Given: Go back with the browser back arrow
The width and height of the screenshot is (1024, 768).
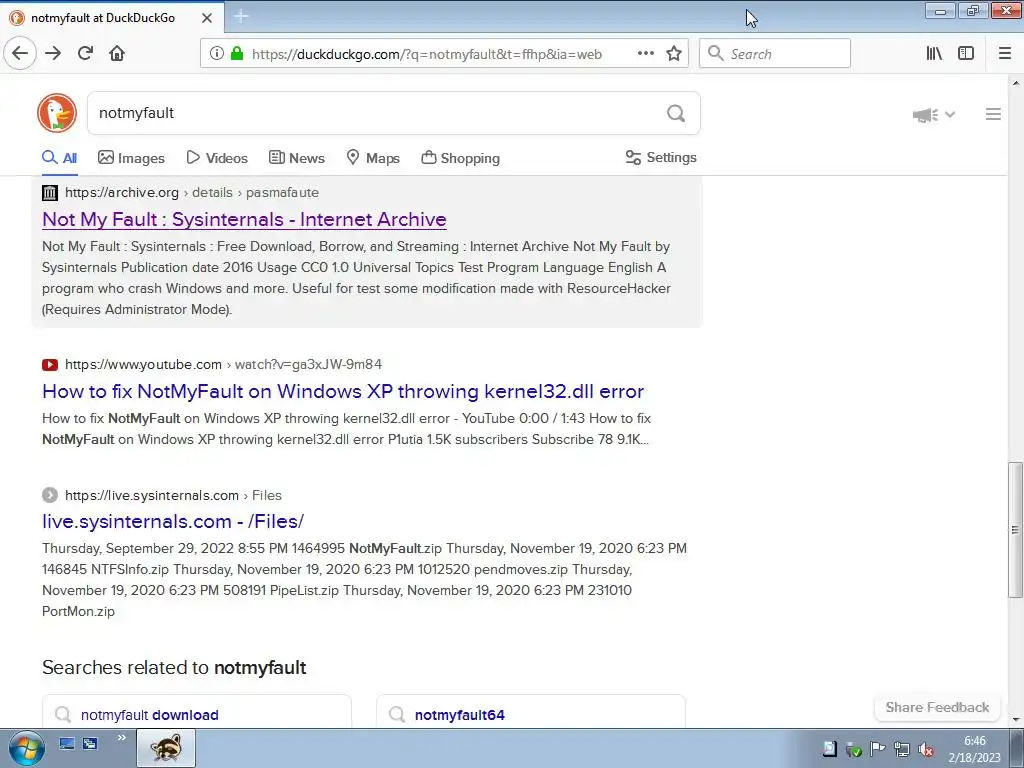Looking at the screenshot, I should (20, 54).
